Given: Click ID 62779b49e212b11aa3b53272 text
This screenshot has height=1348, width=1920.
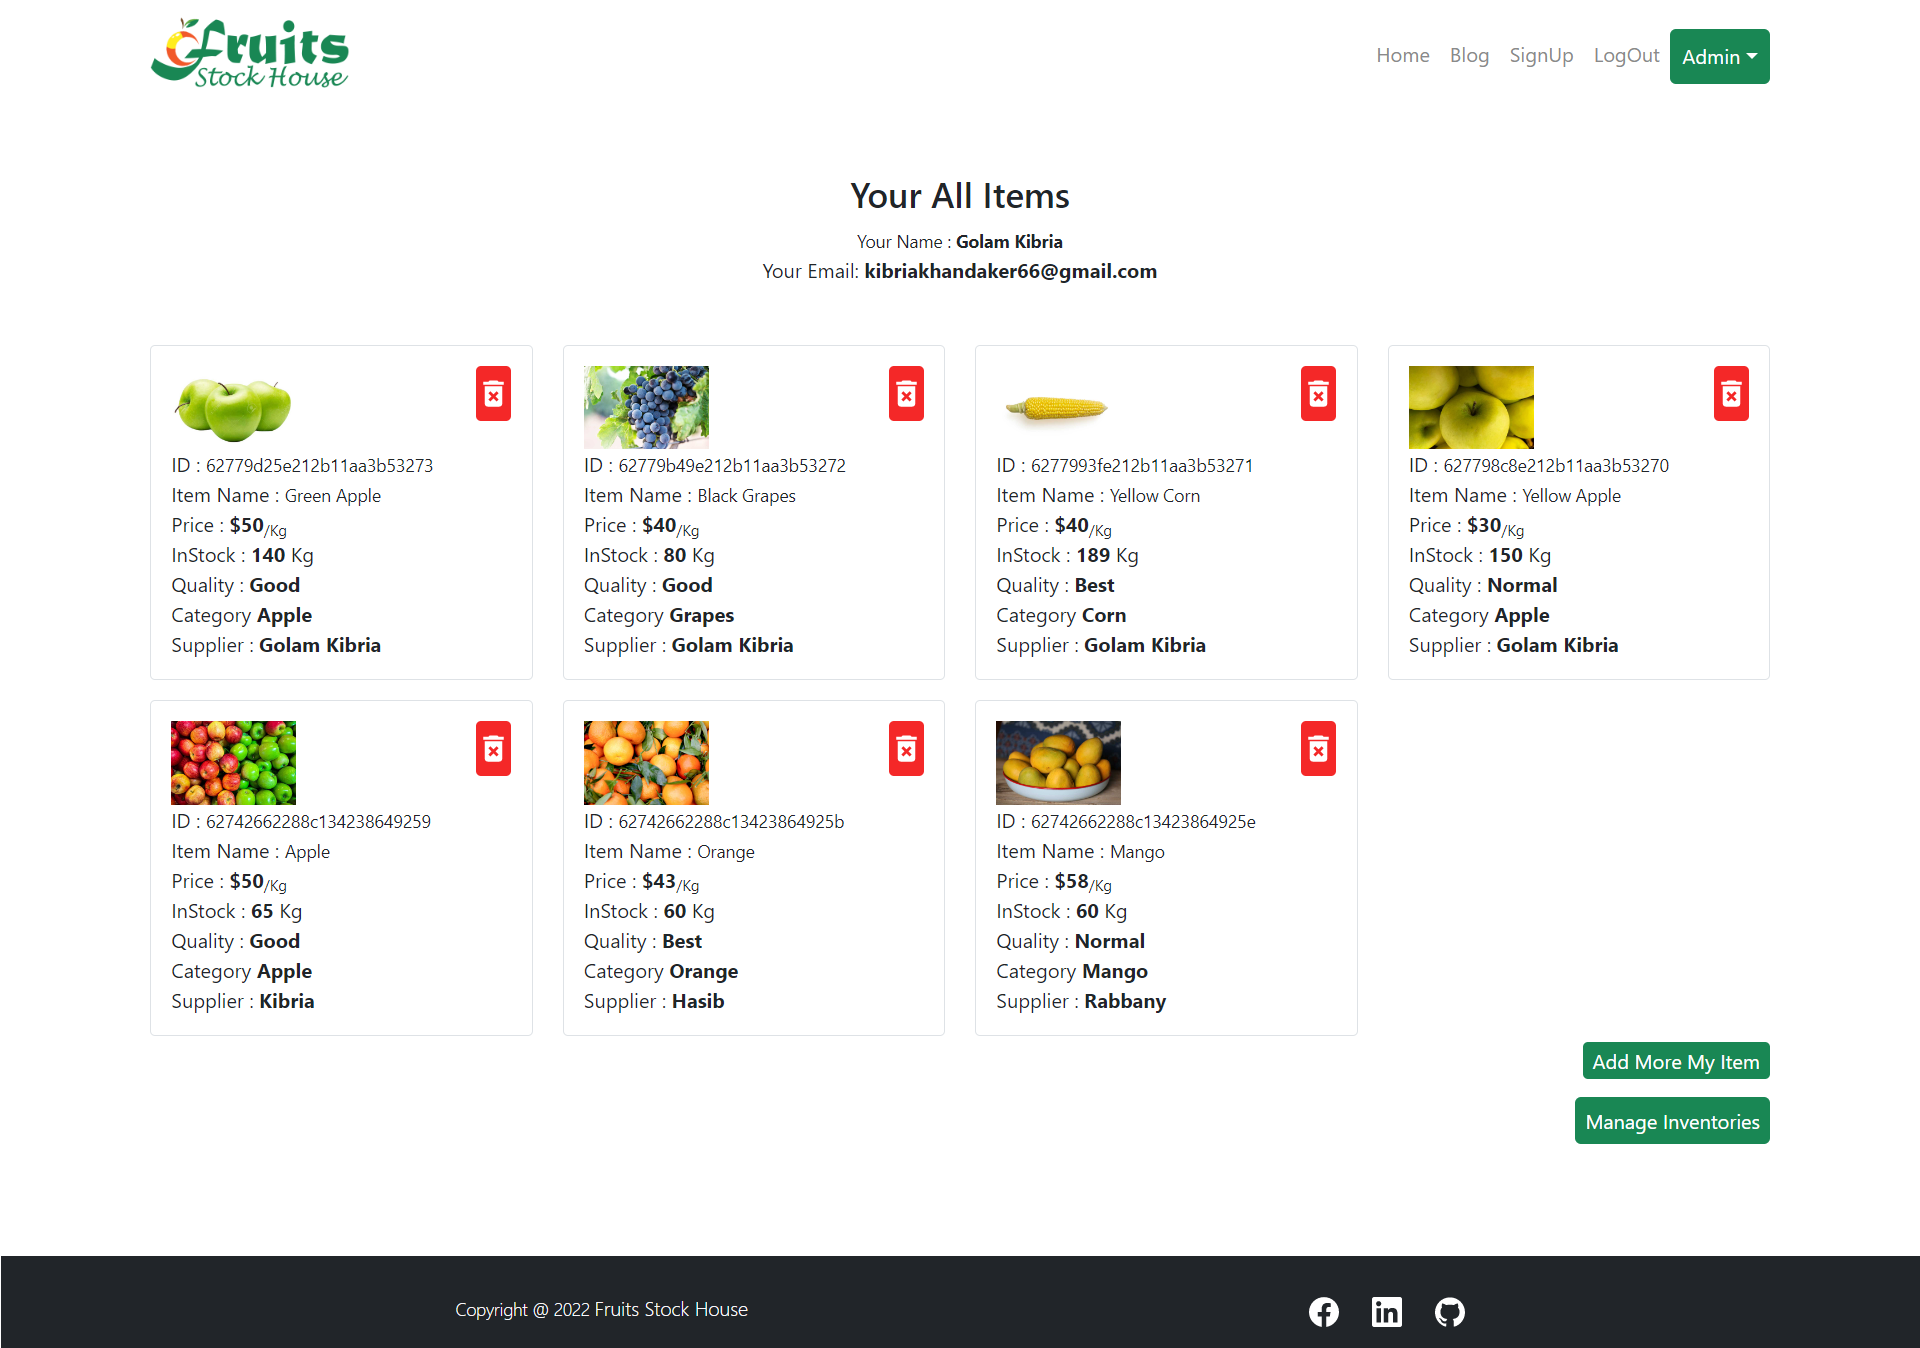Looking at the screenshot, I should pyautogui.click(x=715, y=466).
